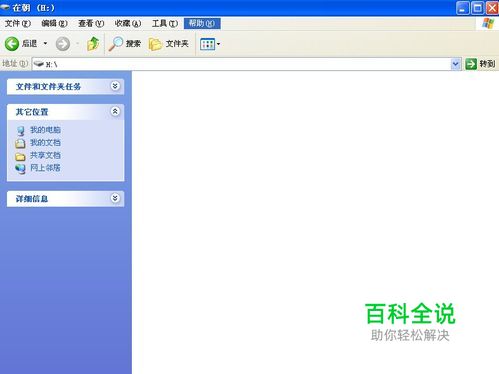
Task: Toggle the Folders (文件夹) pane
Action: pos(169,44)
